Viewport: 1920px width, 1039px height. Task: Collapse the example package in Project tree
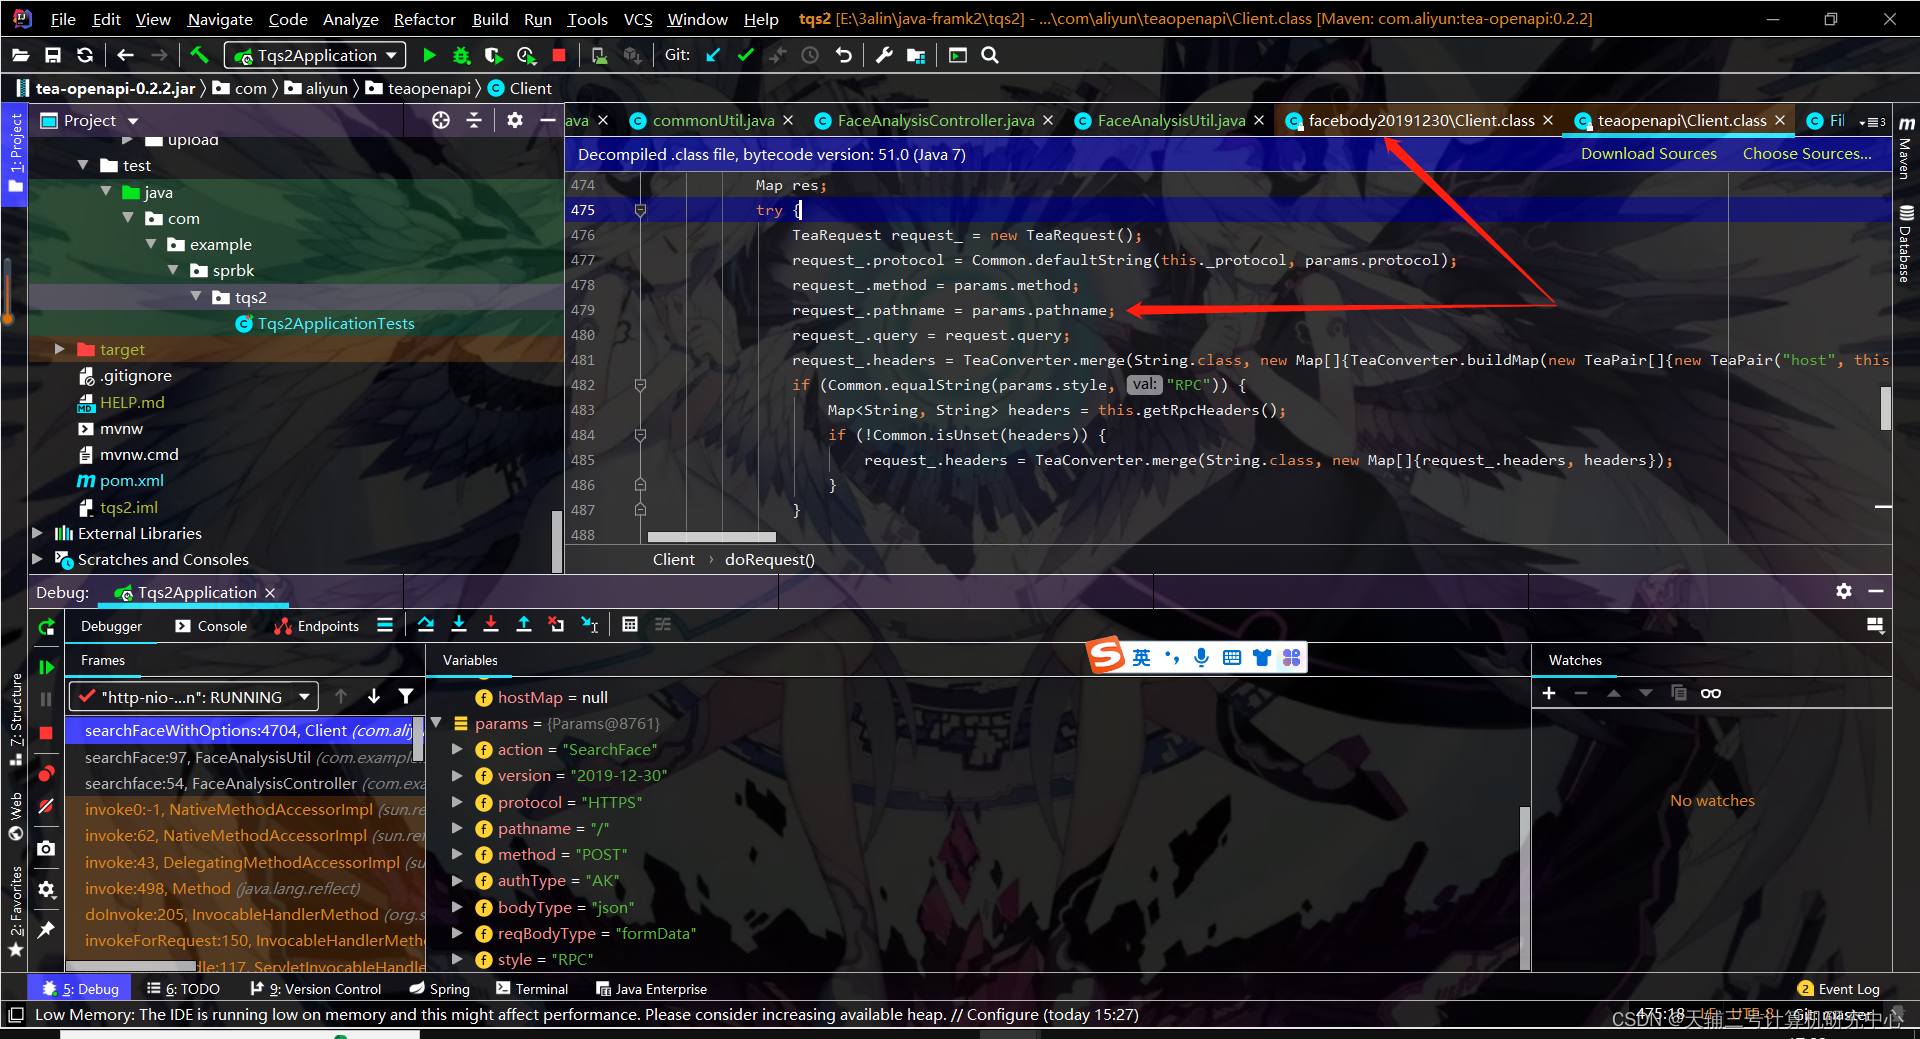coord(152,243)
